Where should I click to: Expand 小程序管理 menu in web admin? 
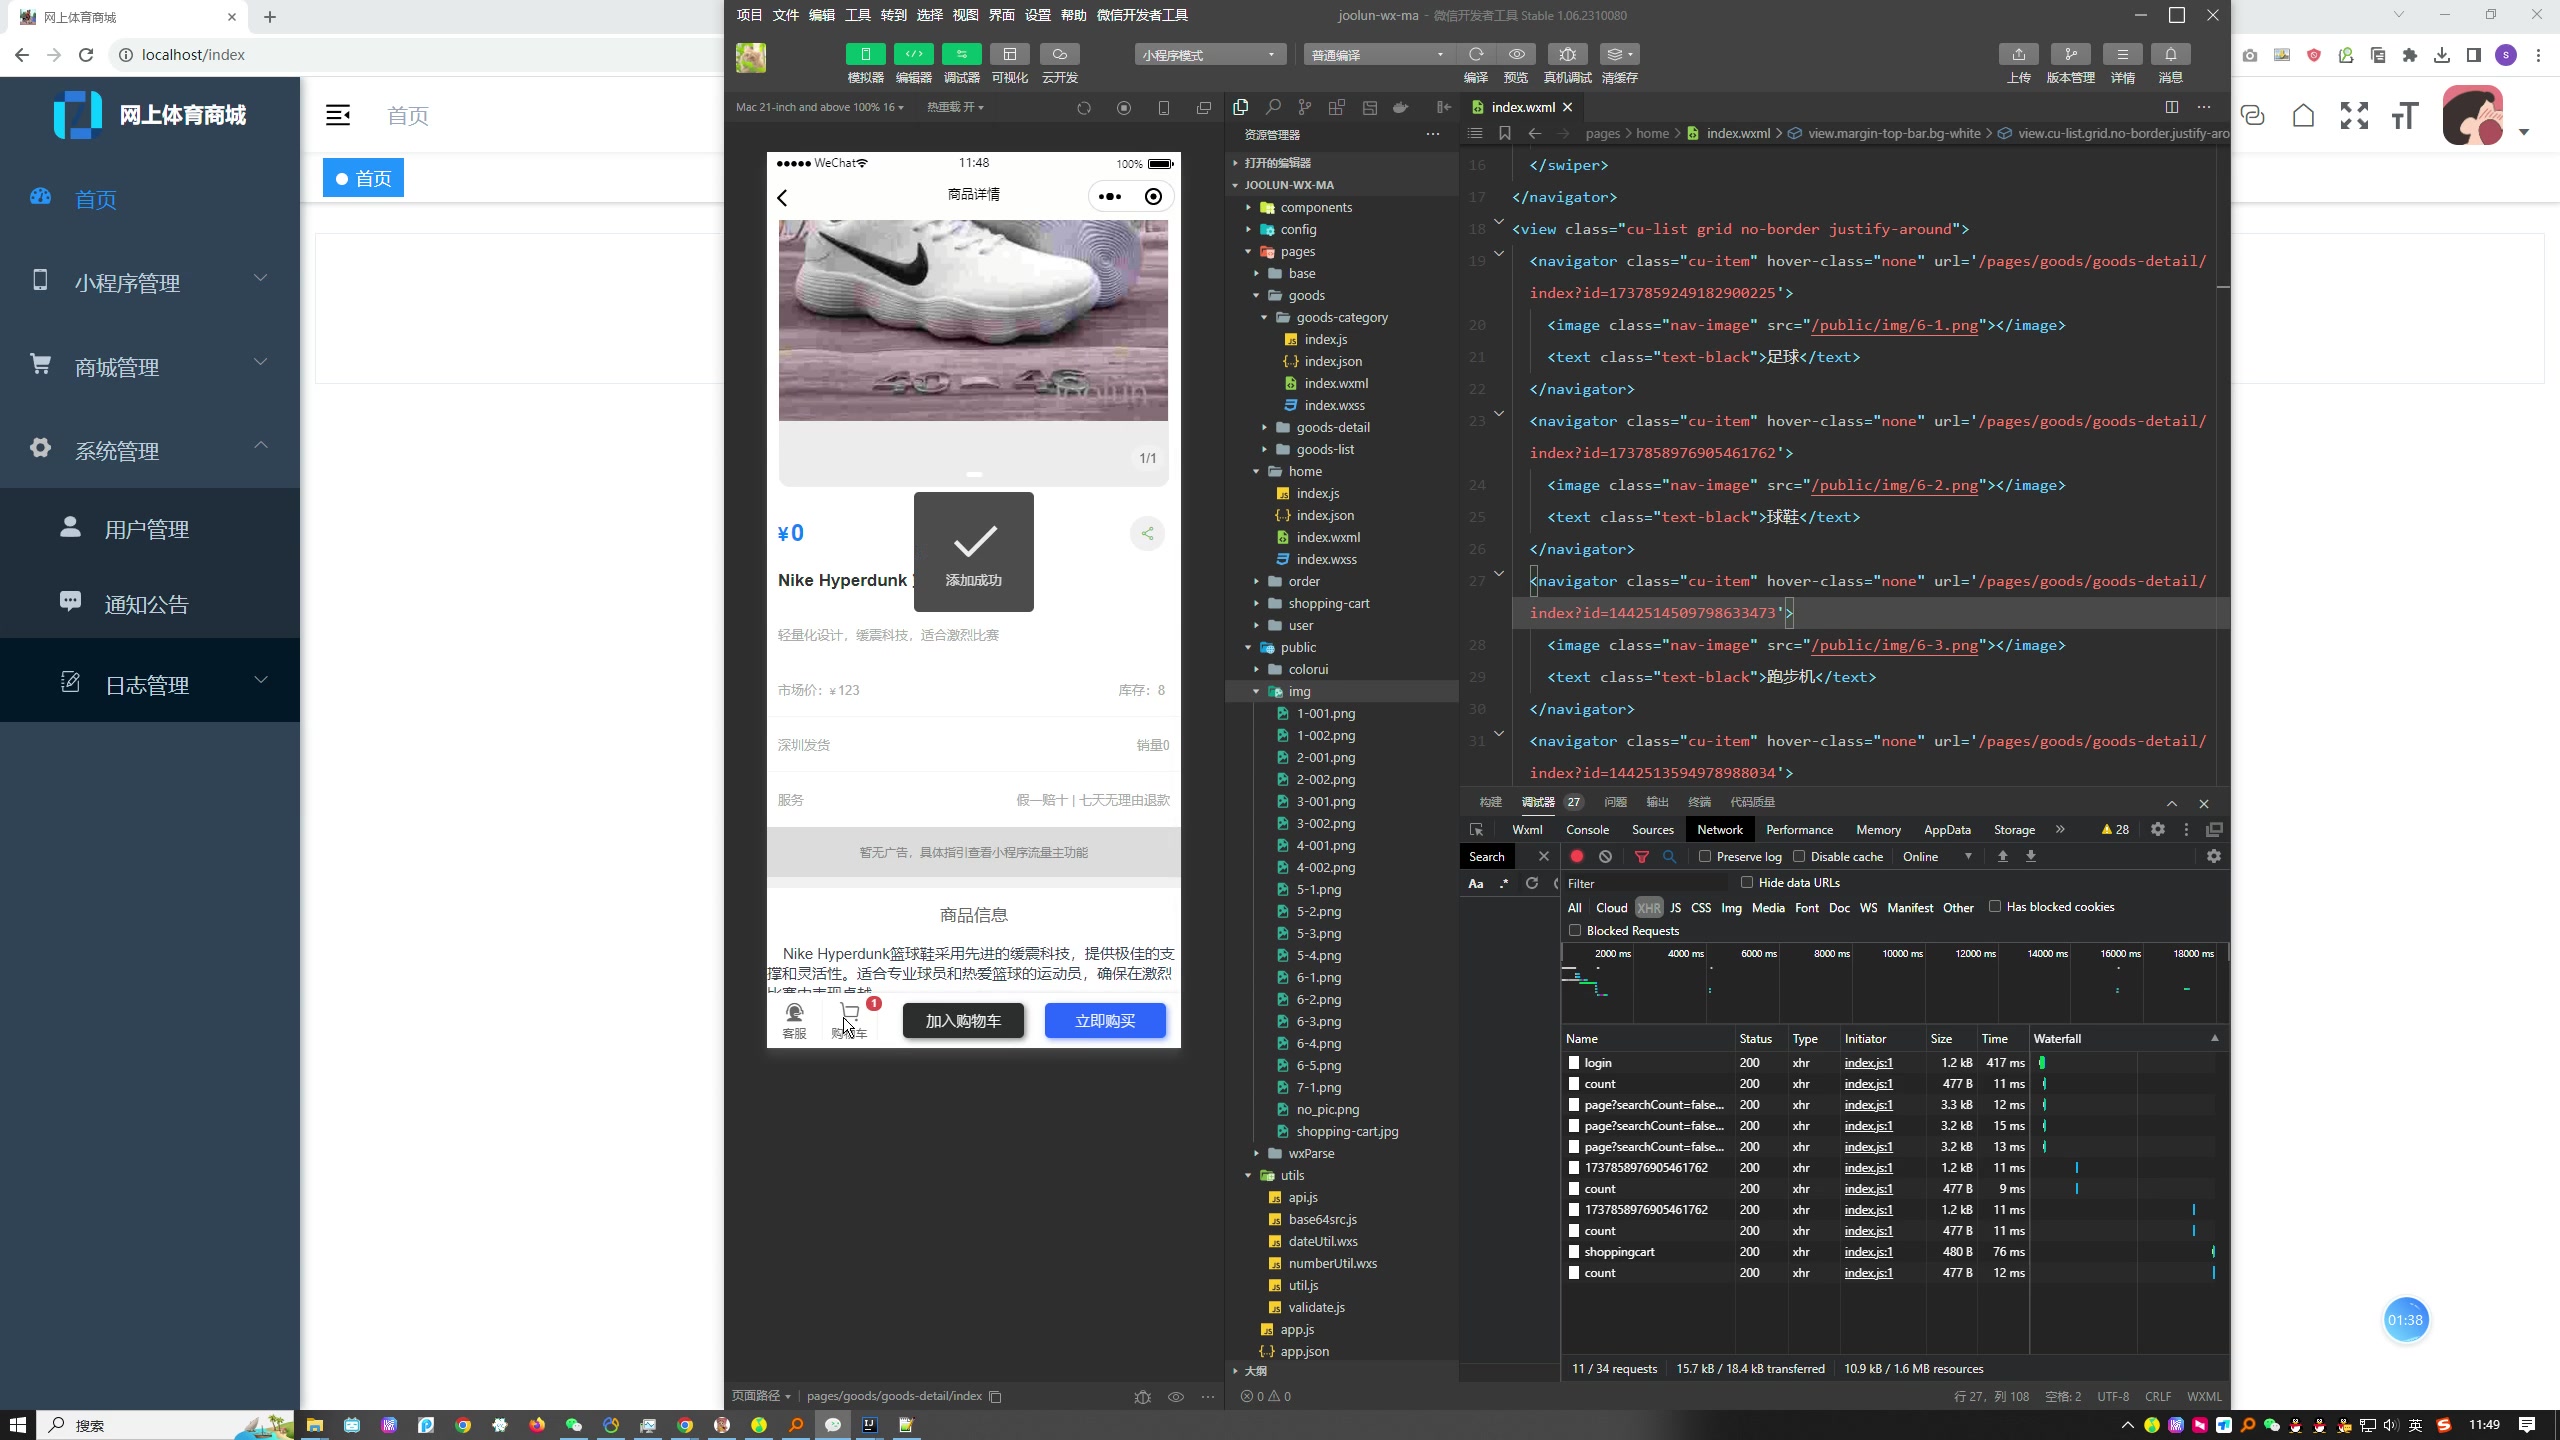coord(150,283)
